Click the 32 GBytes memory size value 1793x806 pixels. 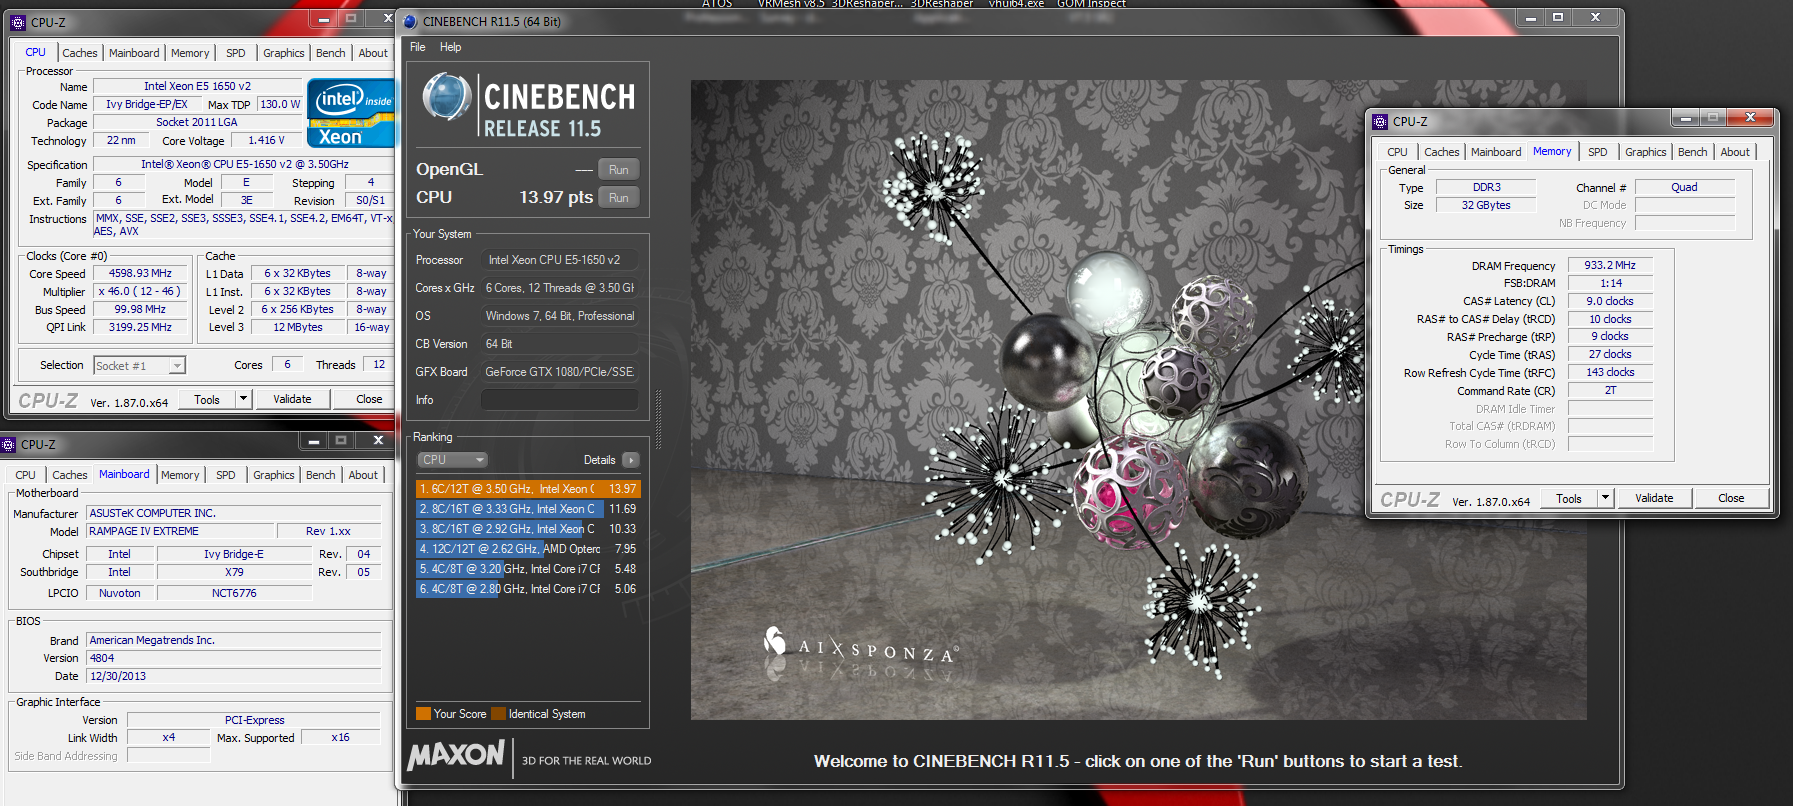point(1486,205)
